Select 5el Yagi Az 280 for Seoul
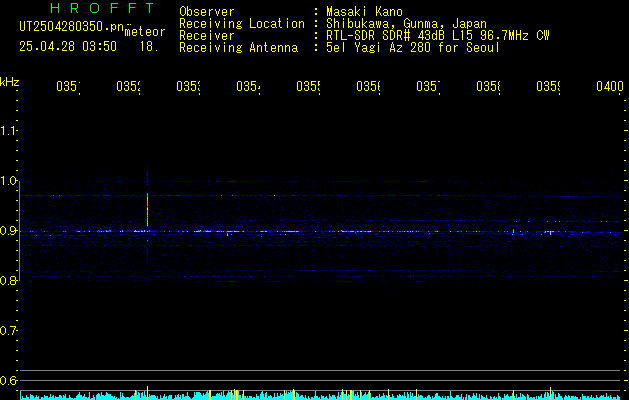 coord(413,48)
